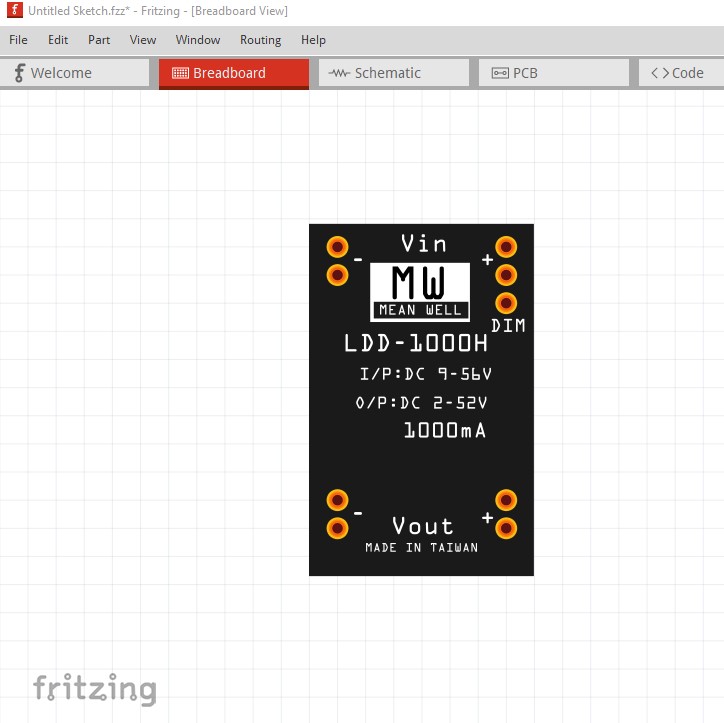Click the upper Vout minus pin
Screen dimensions: 724x723
click(338, 500)
